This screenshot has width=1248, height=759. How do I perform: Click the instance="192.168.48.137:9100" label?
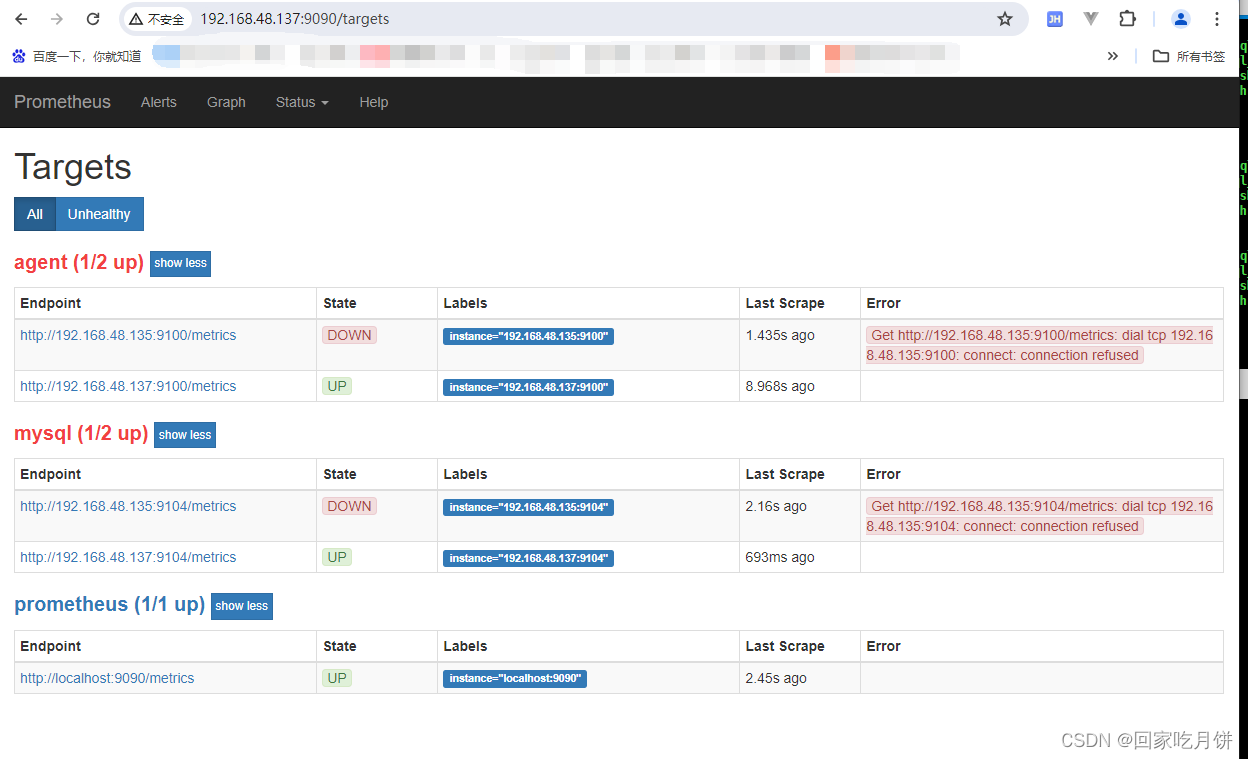tap(528, 387)
